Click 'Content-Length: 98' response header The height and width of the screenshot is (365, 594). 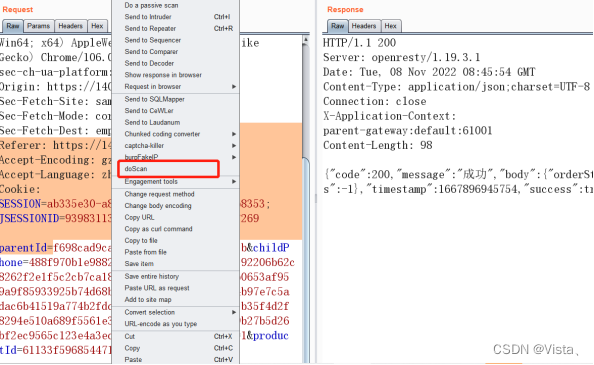click(378, 145)
